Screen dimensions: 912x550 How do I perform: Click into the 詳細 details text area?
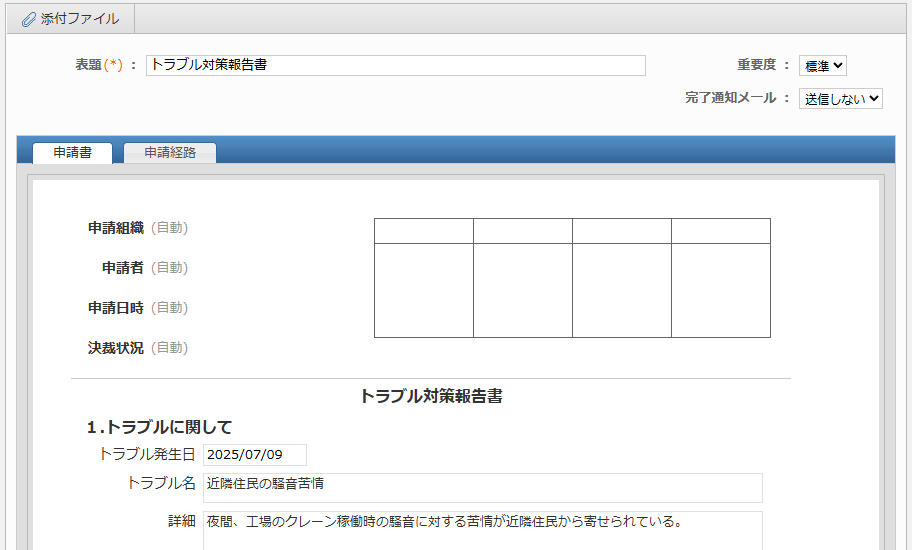482,530
